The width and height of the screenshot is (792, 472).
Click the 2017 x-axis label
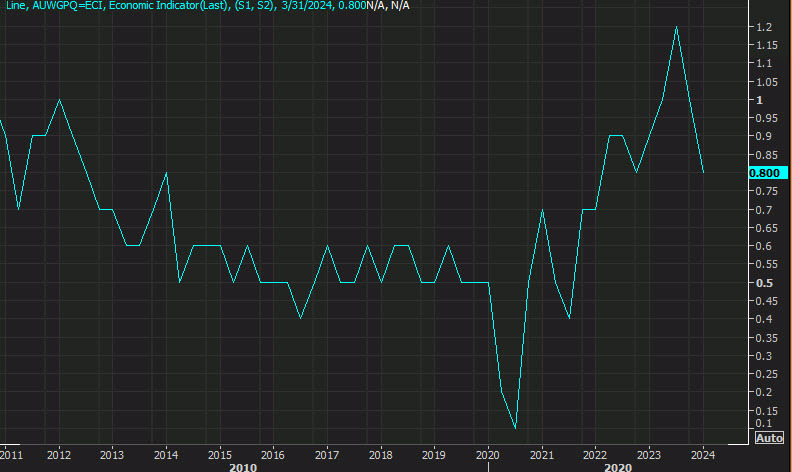point(327,455)
